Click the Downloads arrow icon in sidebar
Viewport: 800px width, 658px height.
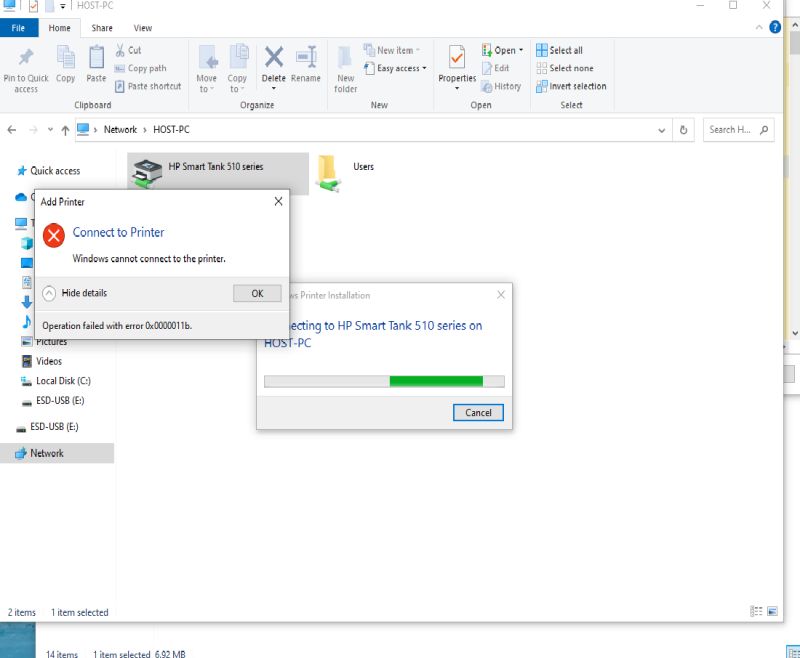(27, 302)
